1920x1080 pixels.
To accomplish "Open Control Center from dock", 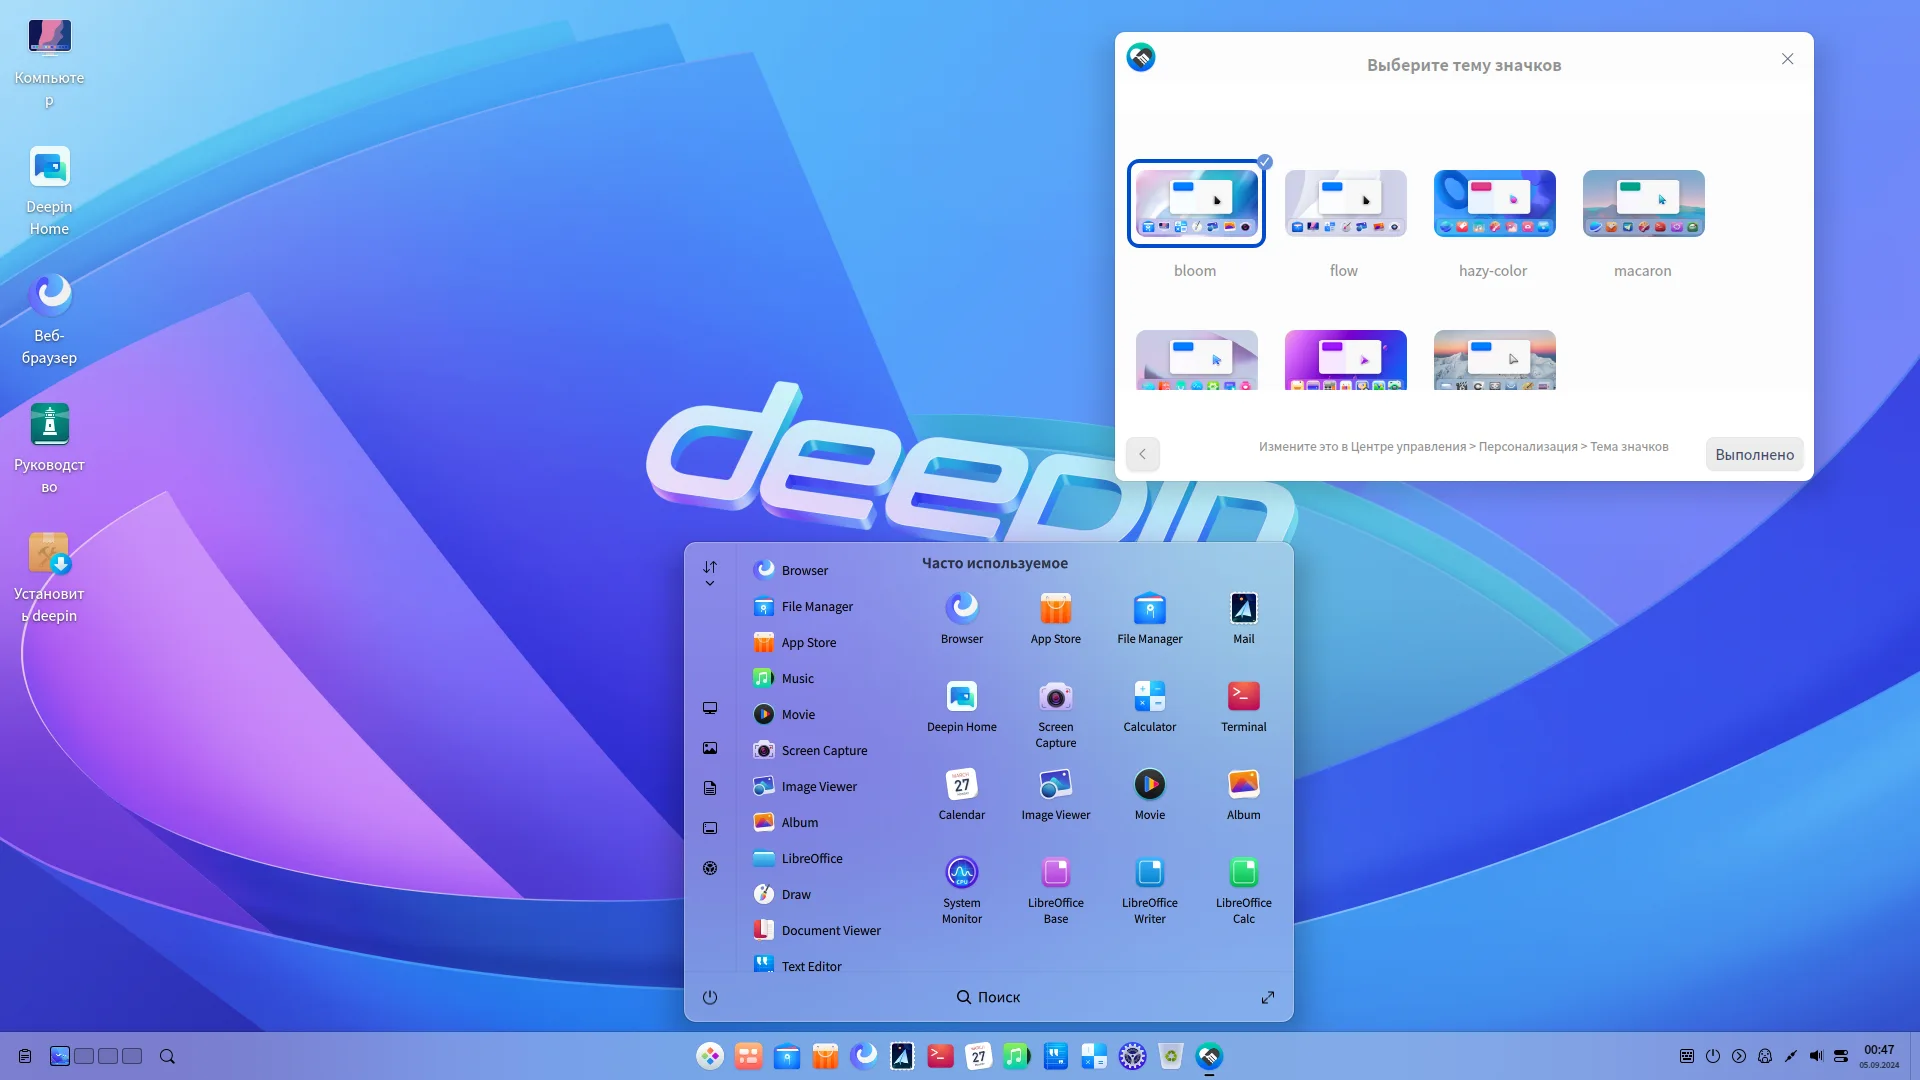I will coord(1132,1056).
